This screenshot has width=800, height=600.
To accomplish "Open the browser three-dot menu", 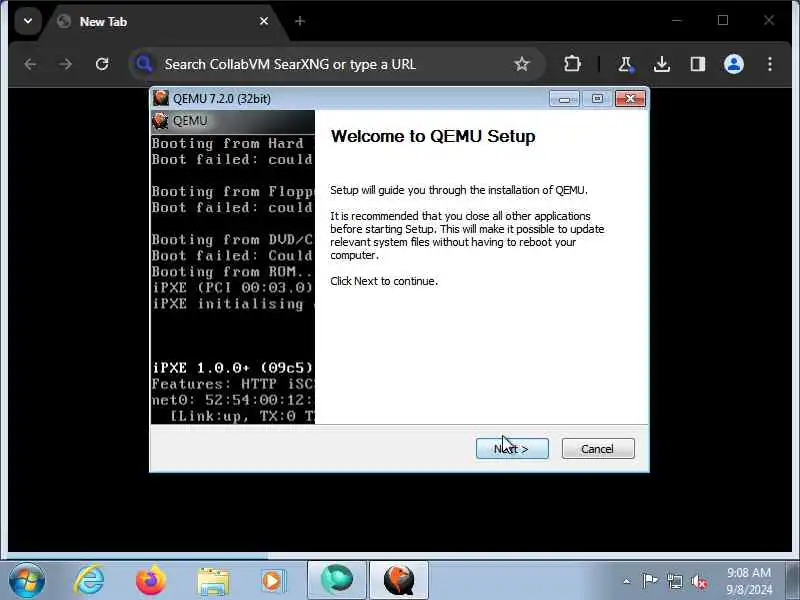I will tap(770, 64).
